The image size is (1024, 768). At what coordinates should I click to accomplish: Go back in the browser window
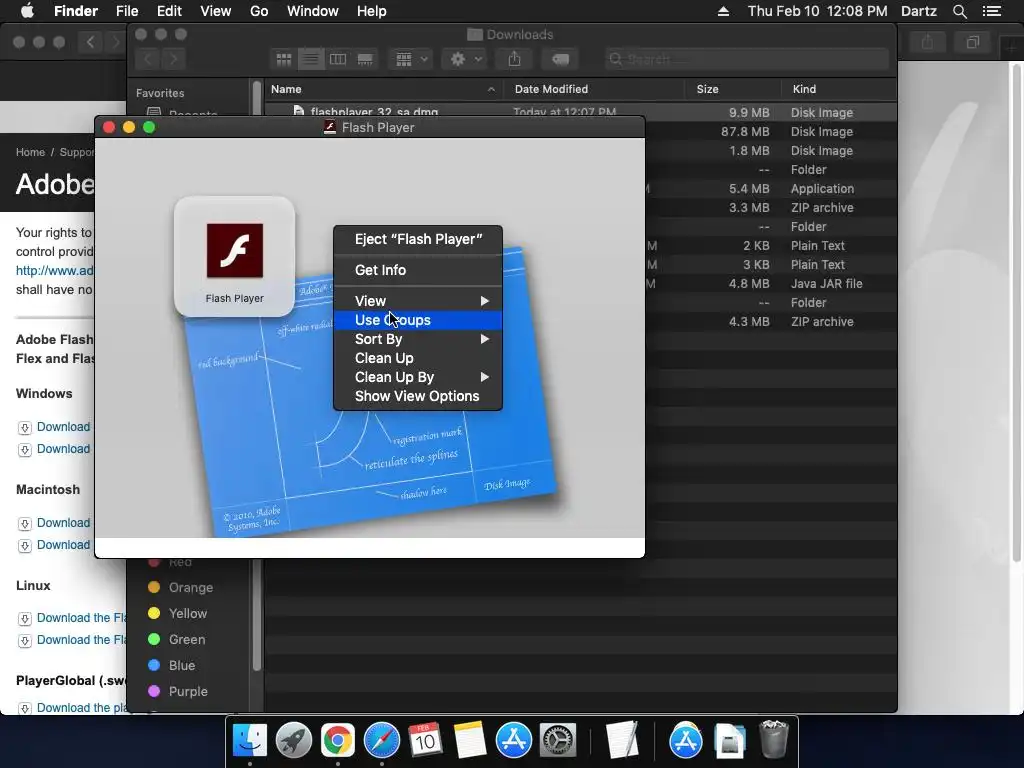[91, 42]
